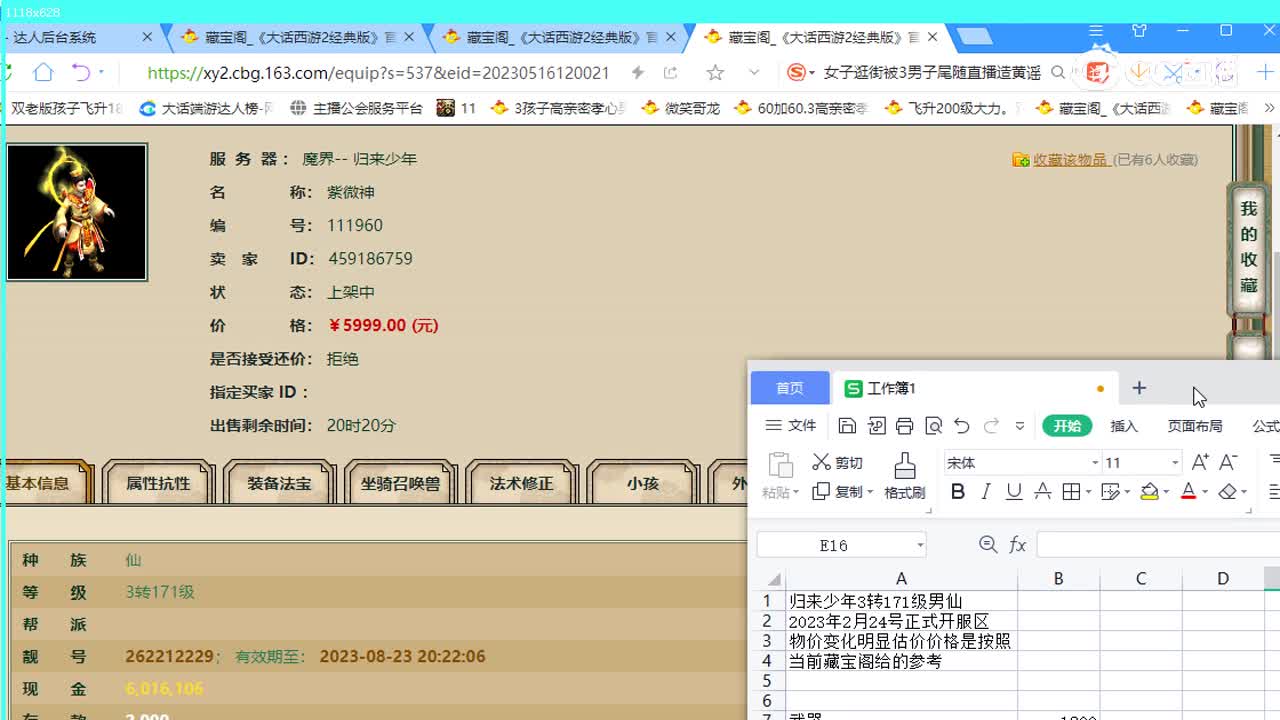Open the font name 宋体 dropdown
This screenshot has width=1280, height=720.
pyautogui.click(x=1095, y=463)
